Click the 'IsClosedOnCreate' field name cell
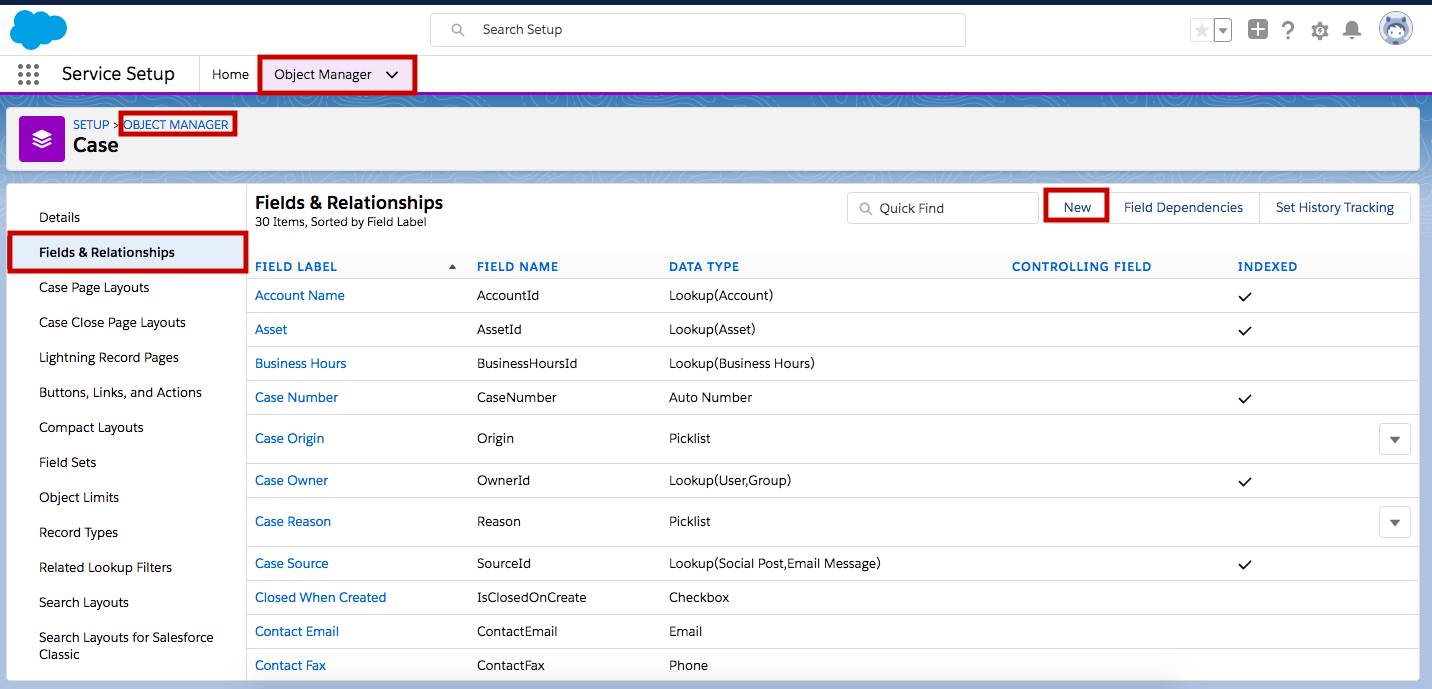Viewport: 1432px width, 689px height. click(x=532, y=597)
